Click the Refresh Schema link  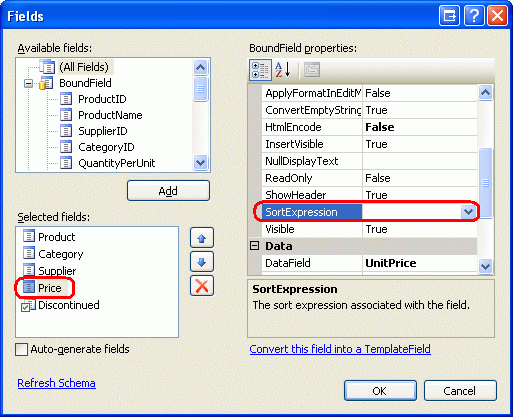[x=56, y=383]
